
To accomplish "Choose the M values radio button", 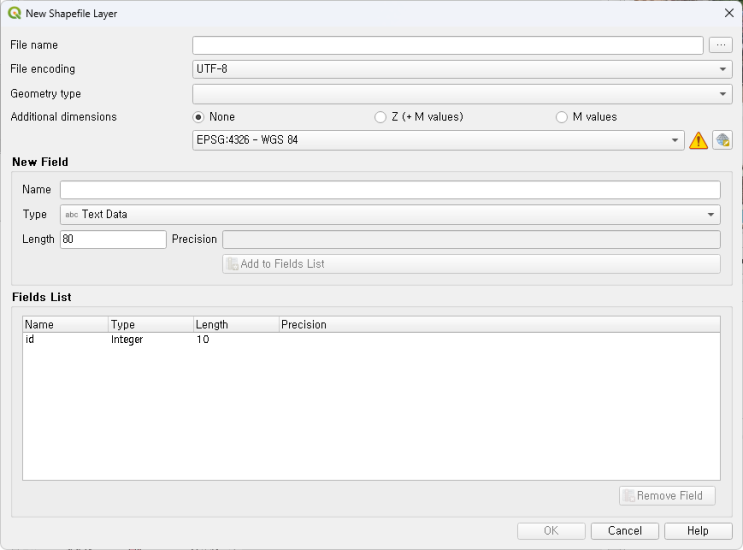I will point(561,117).
